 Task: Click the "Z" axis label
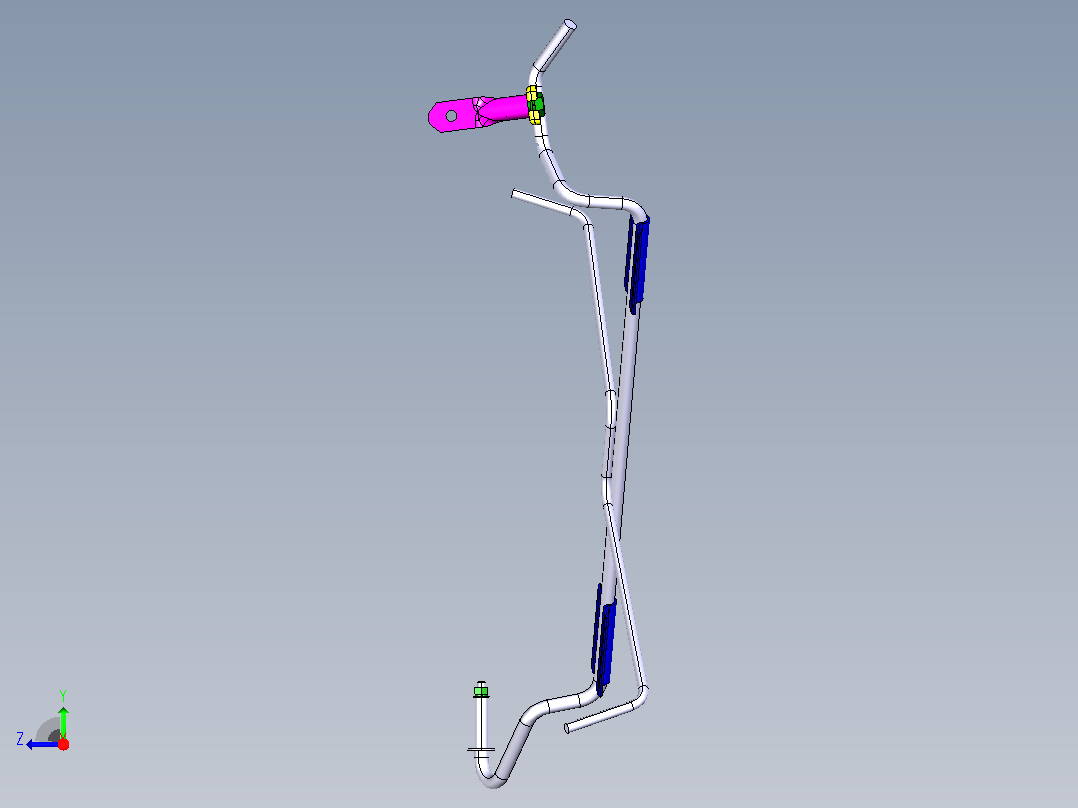(20, 739)
